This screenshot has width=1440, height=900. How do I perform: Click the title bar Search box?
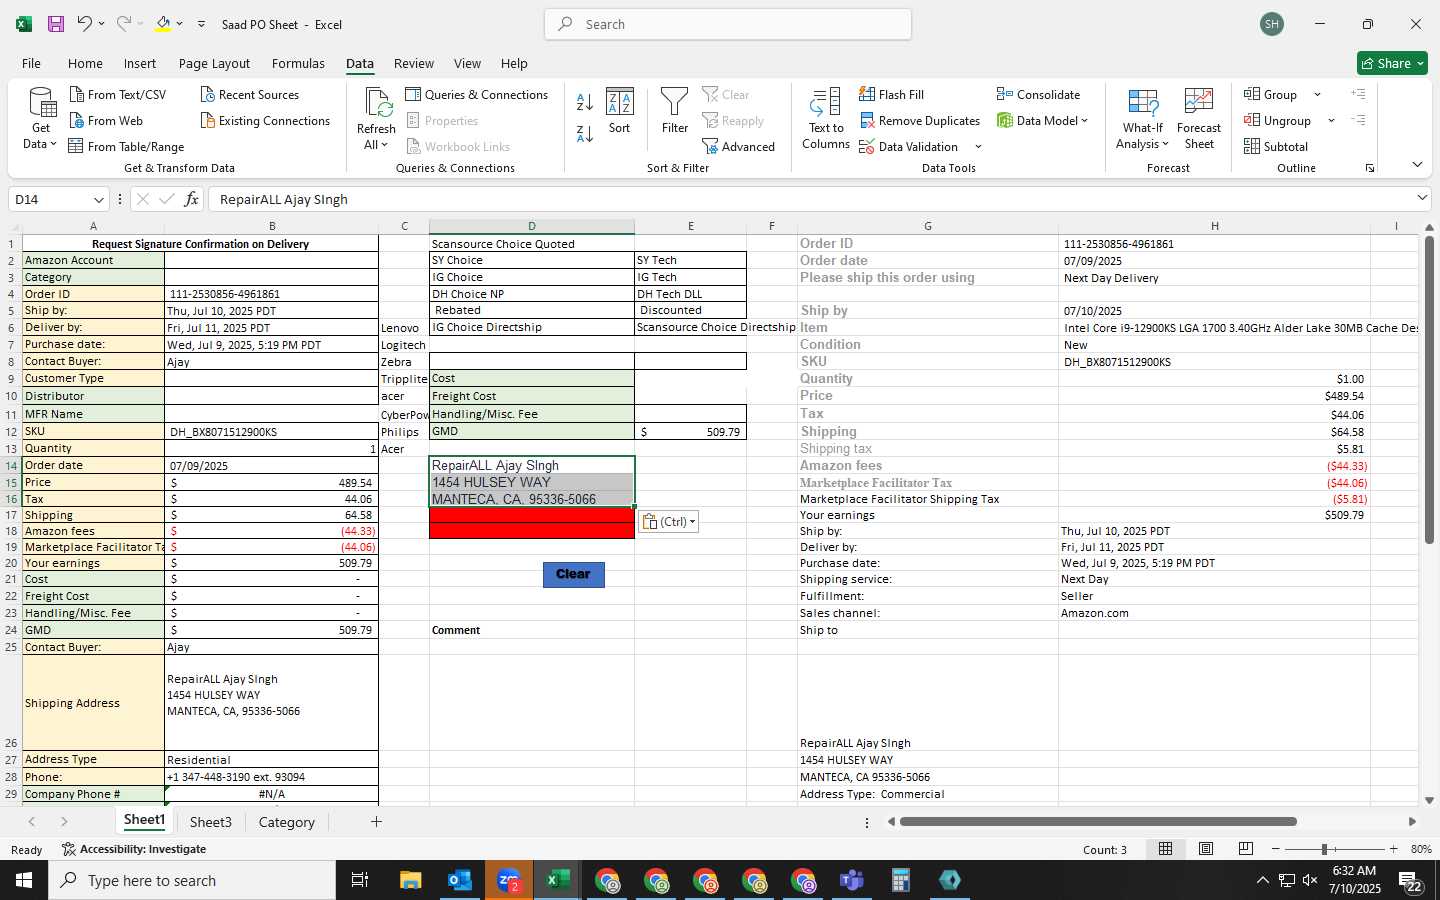pos(728,24)
